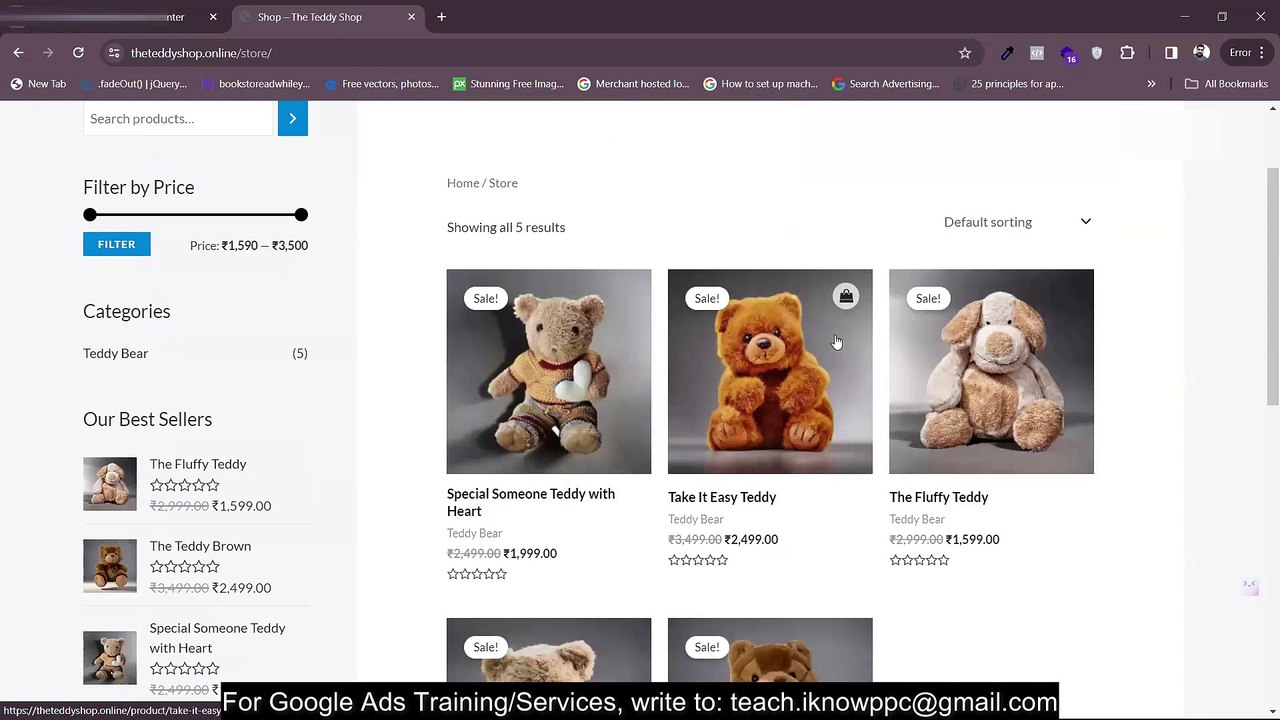
Task: Click The Teddy Brown best seller thumbnail
Action: click(x=110, y=566)
